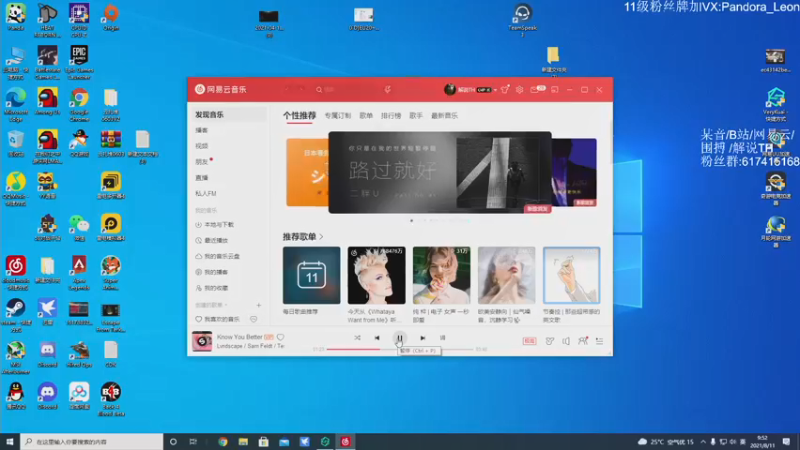Expand 推荐歌单 via its chevron
This screenshot has width=800, height=450.
click(321, 237)
